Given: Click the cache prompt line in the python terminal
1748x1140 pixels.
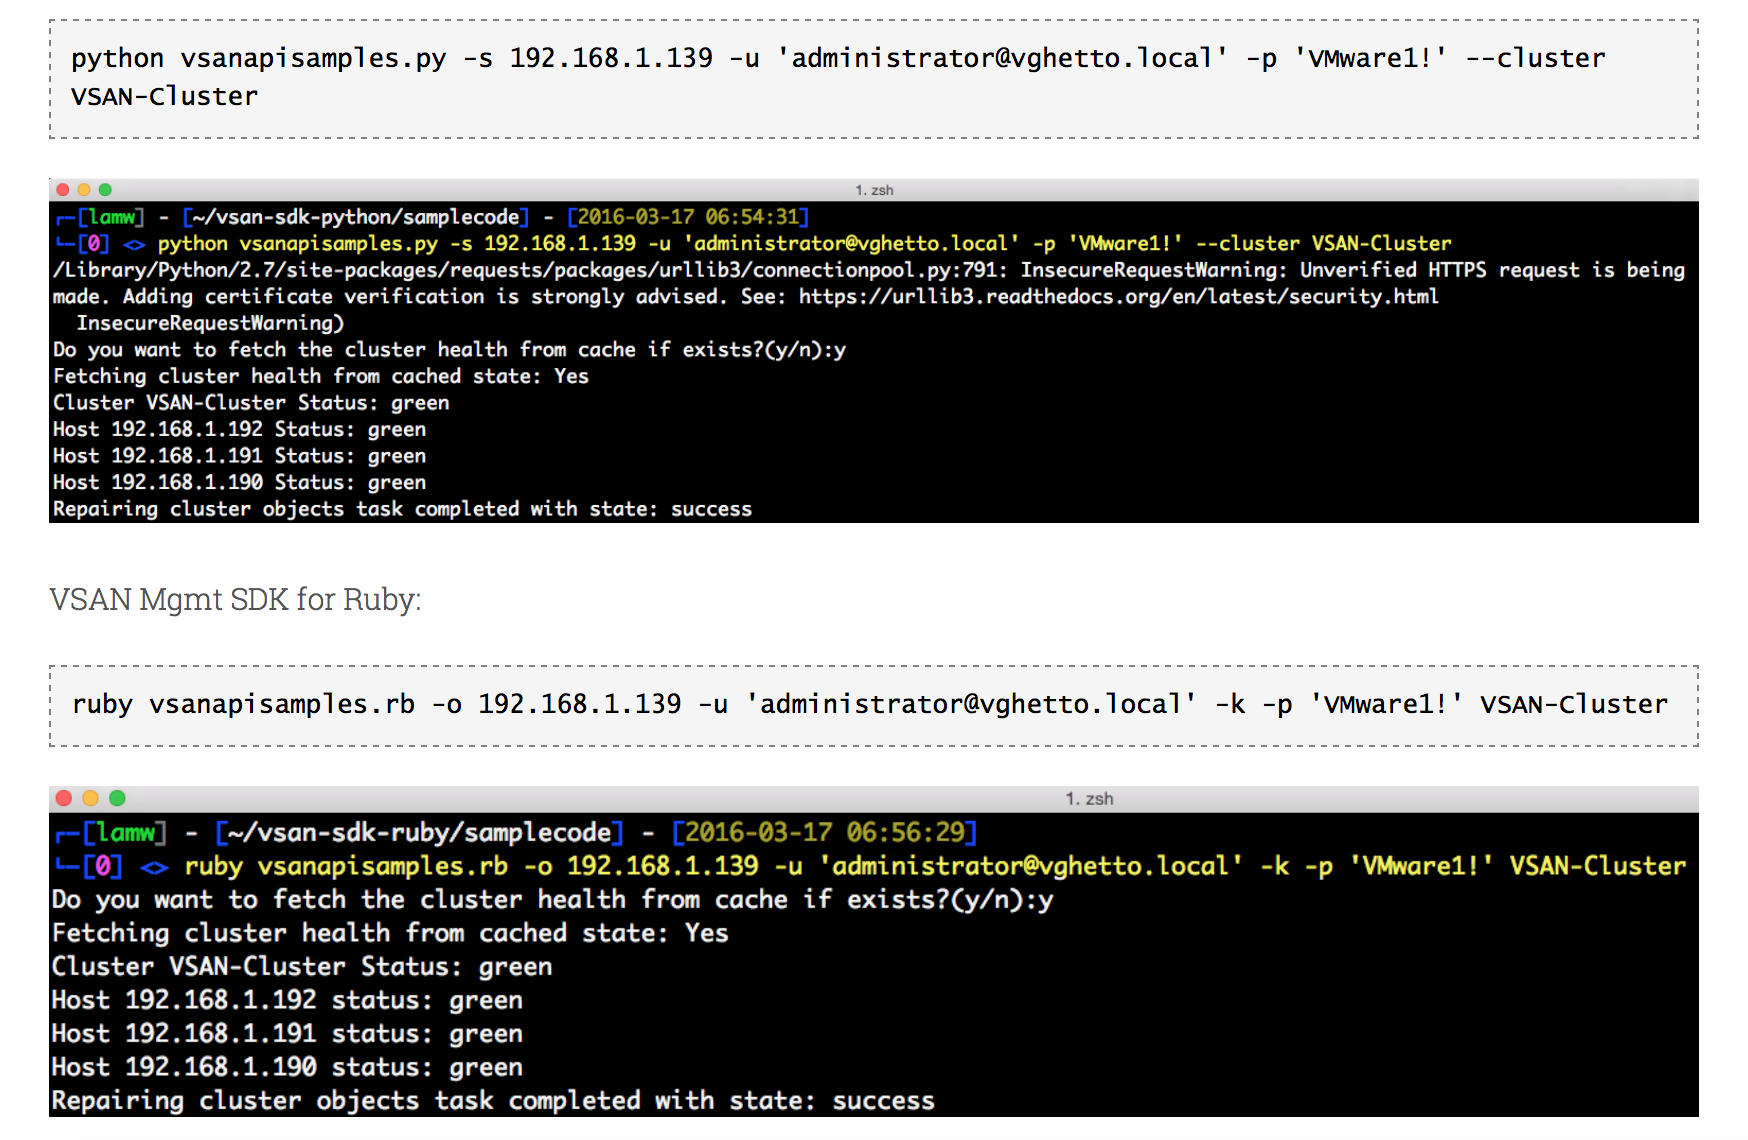Looking at the screenshot, I should coord(450,350).
